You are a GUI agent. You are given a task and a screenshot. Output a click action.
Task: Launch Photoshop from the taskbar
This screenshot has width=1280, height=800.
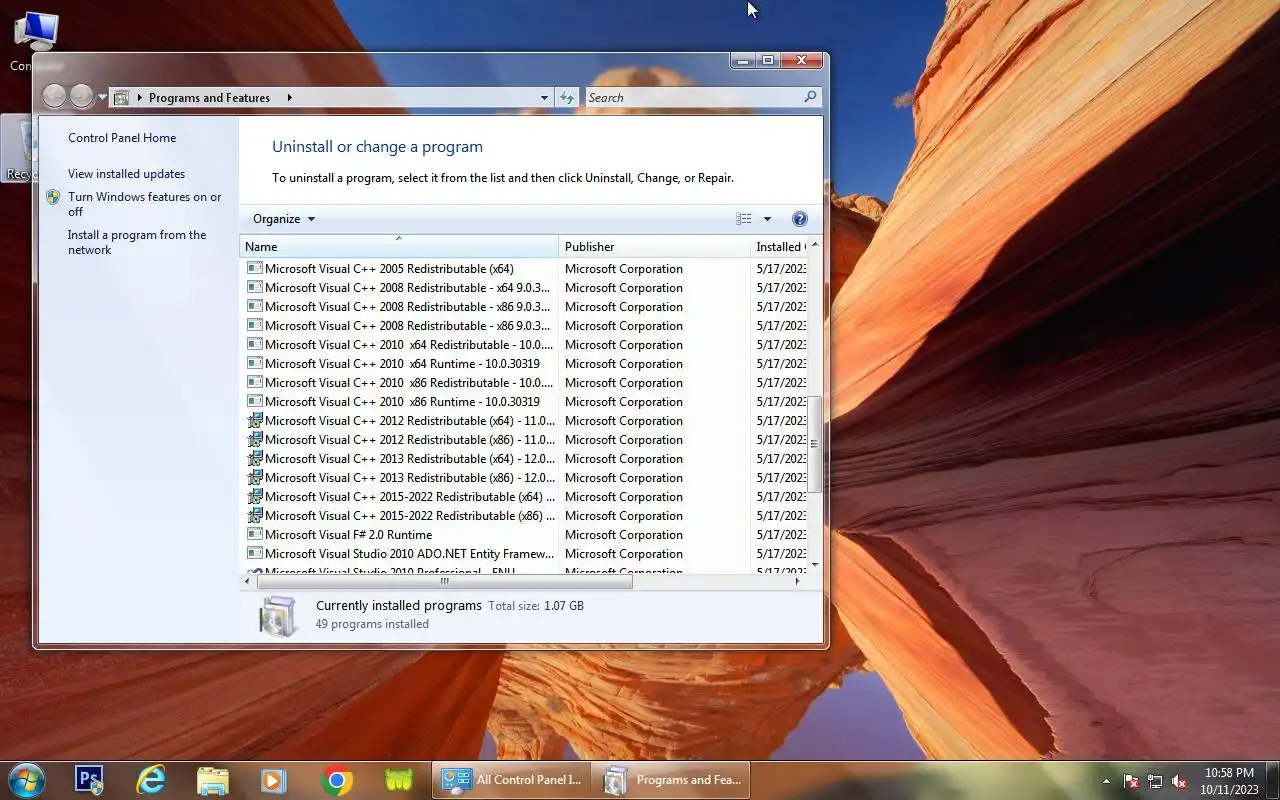(x=90, y=780)
